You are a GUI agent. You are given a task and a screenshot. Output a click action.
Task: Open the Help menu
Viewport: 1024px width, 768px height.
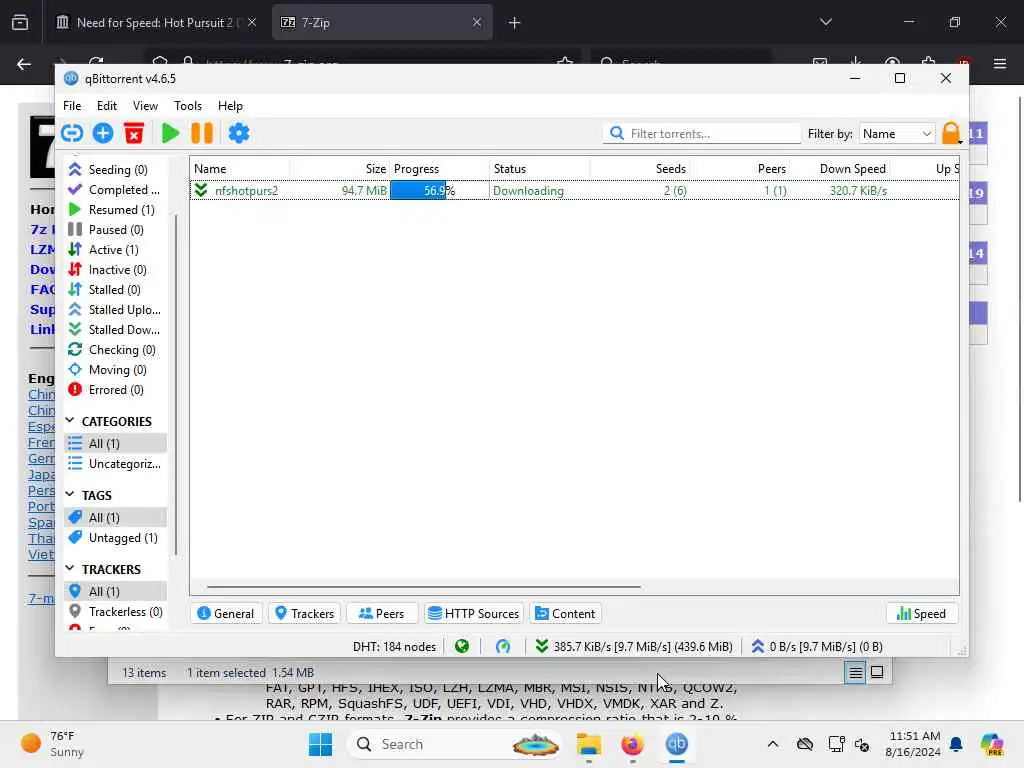click(x=230, y=106)
